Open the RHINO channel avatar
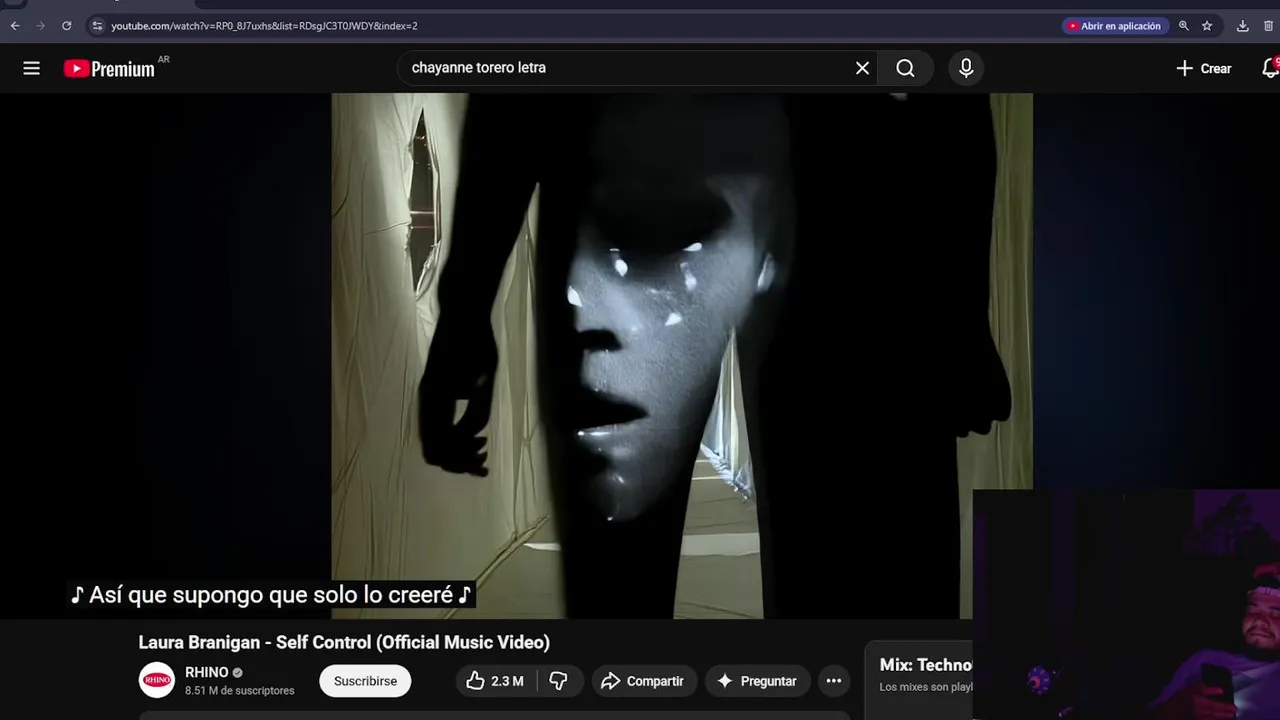The image size is (1280, 720). coord(157,681)
